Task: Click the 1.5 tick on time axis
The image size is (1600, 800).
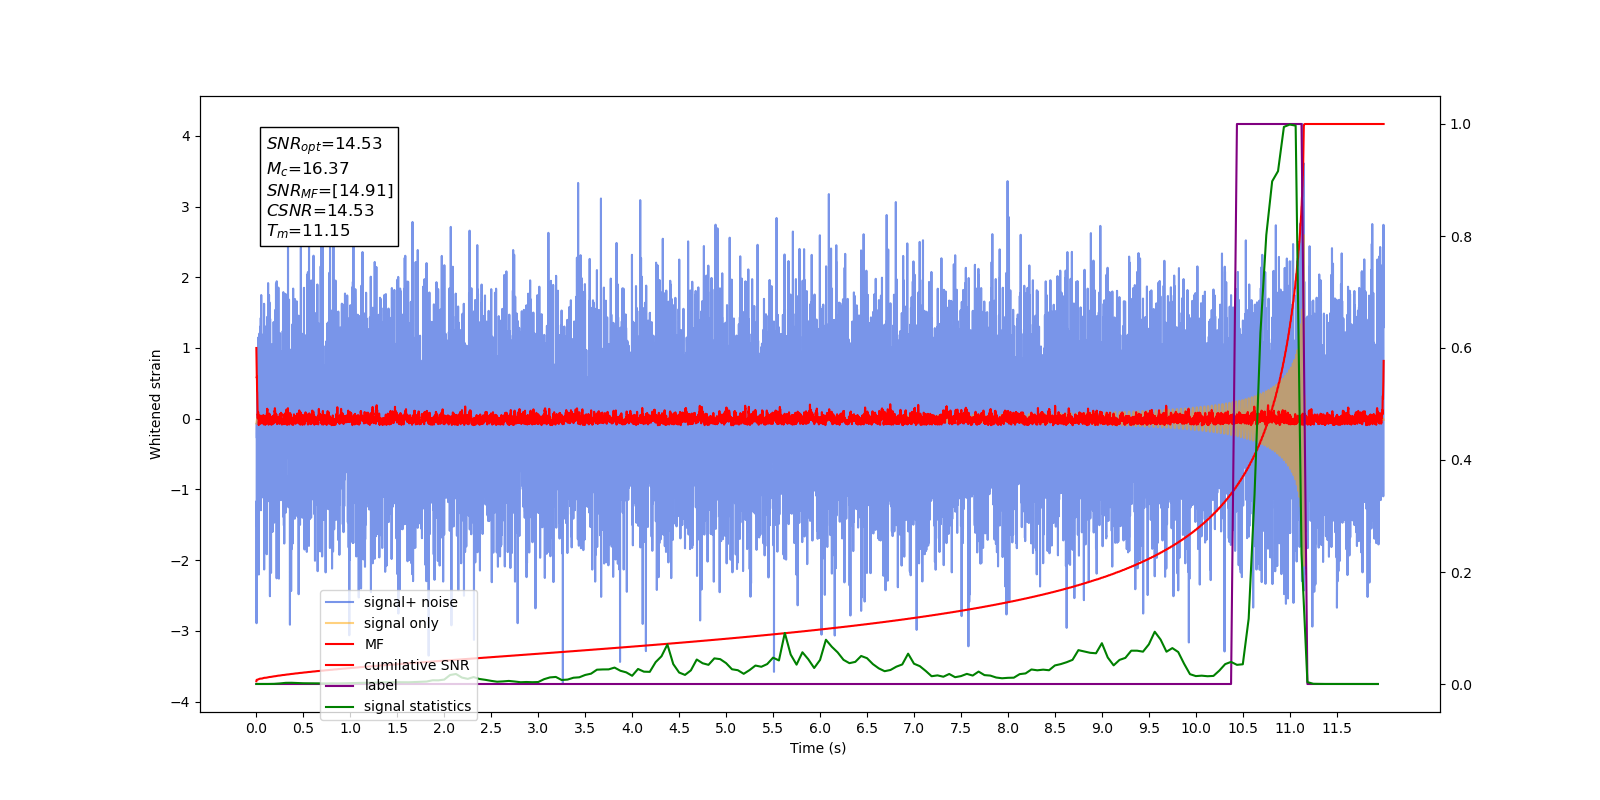Action: (x=397, y=728)
